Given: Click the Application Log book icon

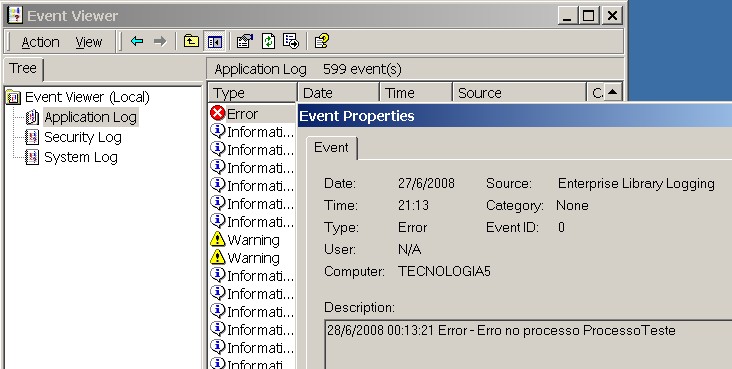Looking at the screenshot, I should coord(32,117).
